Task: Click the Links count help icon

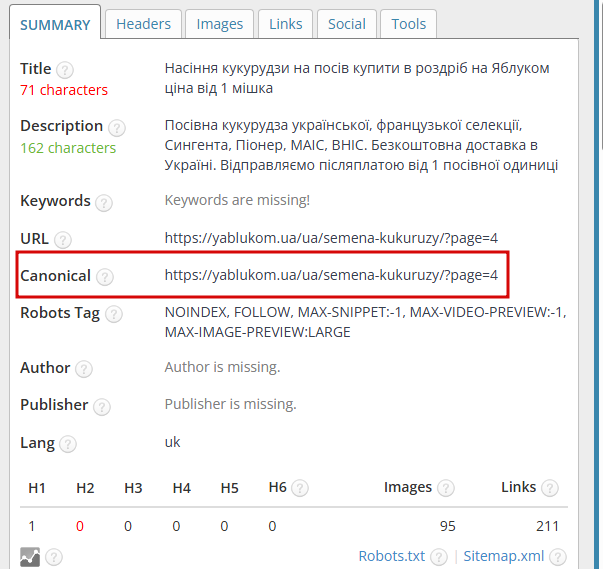Action: coord(550,488)
